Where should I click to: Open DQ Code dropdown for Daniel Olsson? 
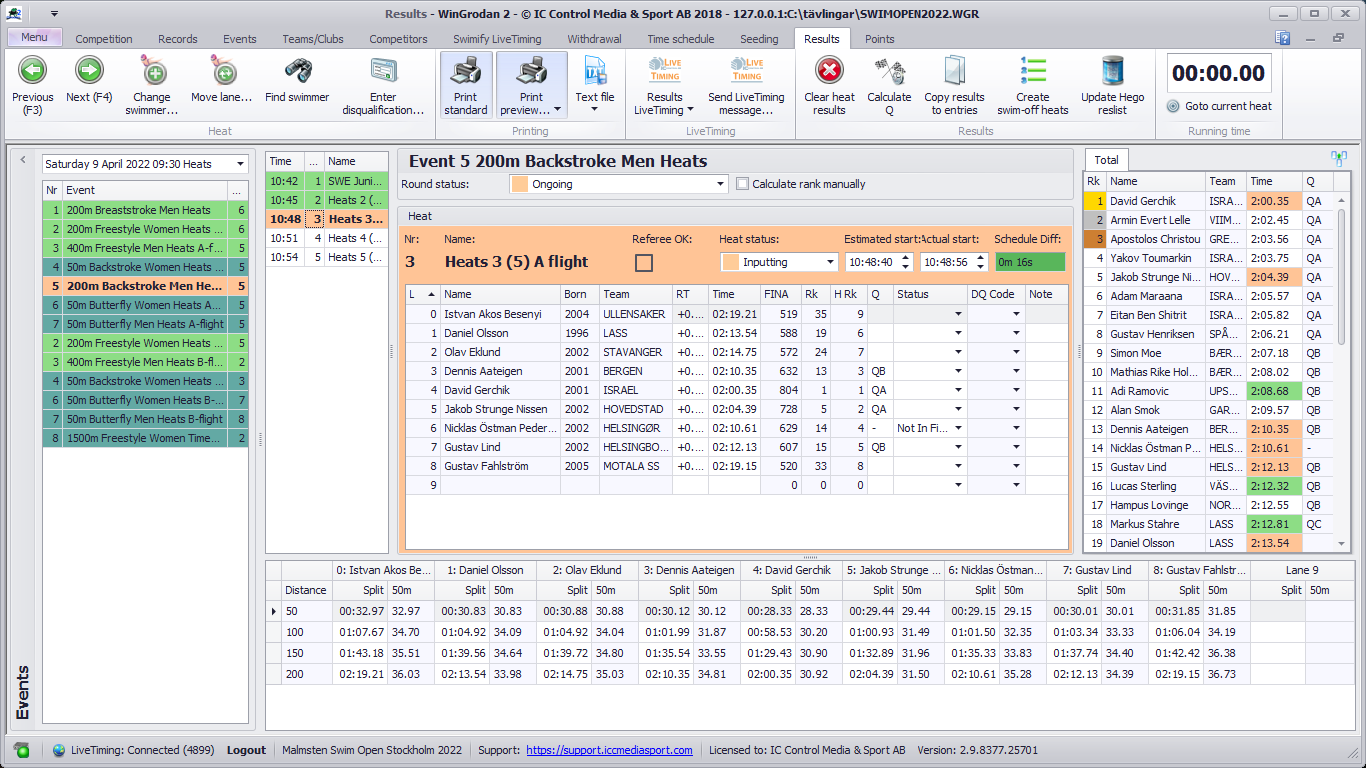click(1017, 333)
